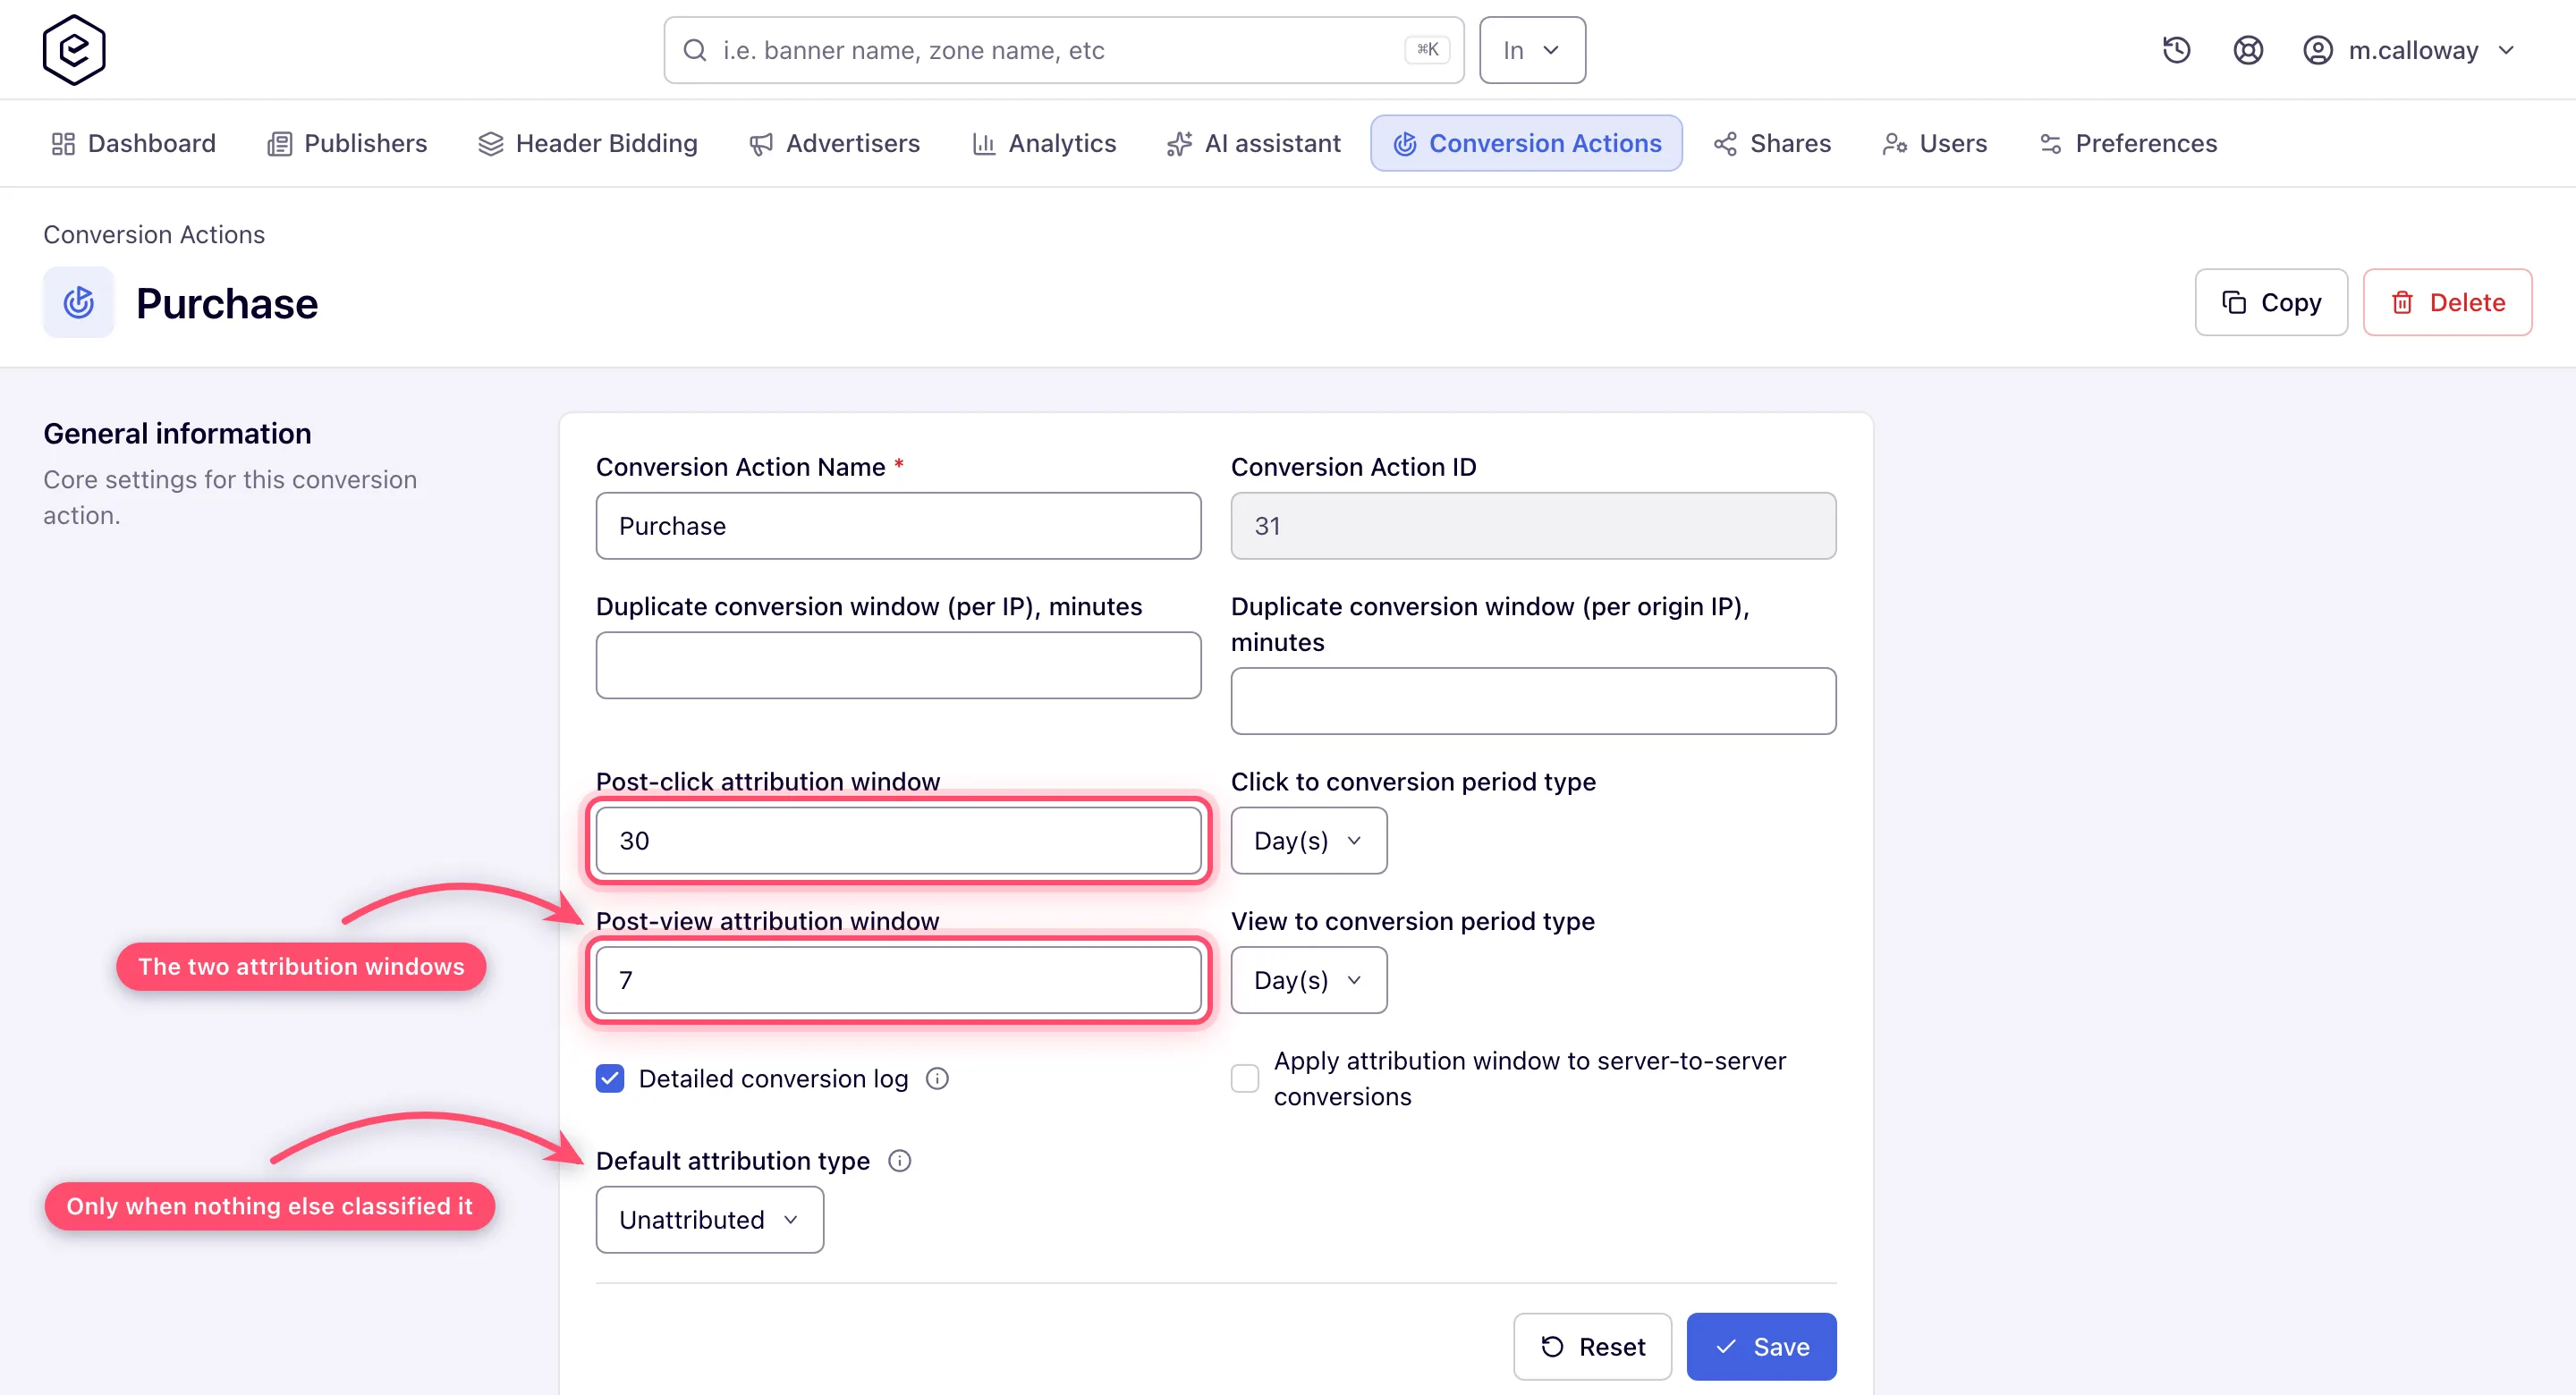Click the ⌘K shortcut badge

(x=1427, y=49)
